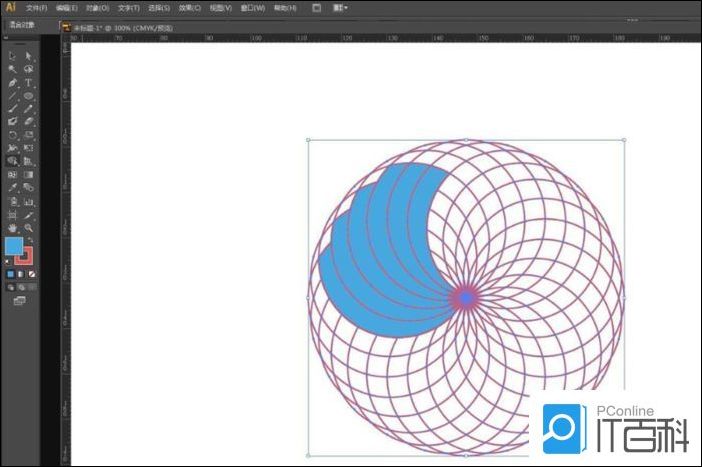This screenshot has height=467, width=702.
Task: Open the 文件(F) menu
Action: point(37,8)
